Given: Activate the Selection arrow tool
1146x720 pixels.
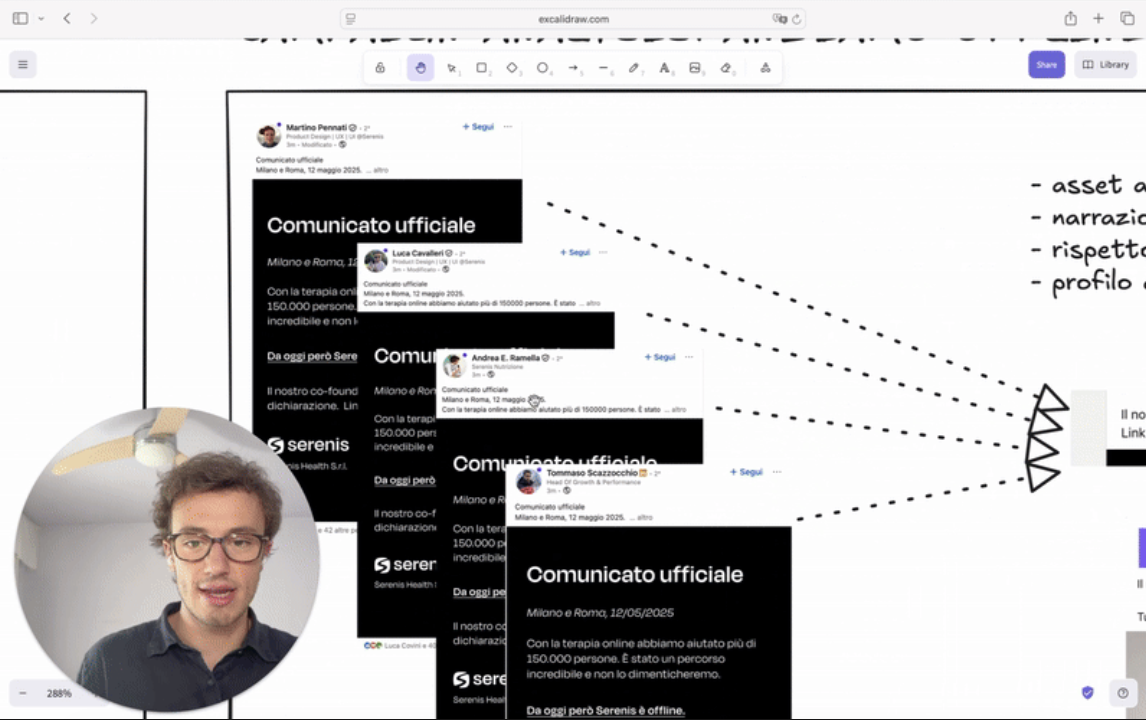Looking at the screenshot, I should 451,68.
